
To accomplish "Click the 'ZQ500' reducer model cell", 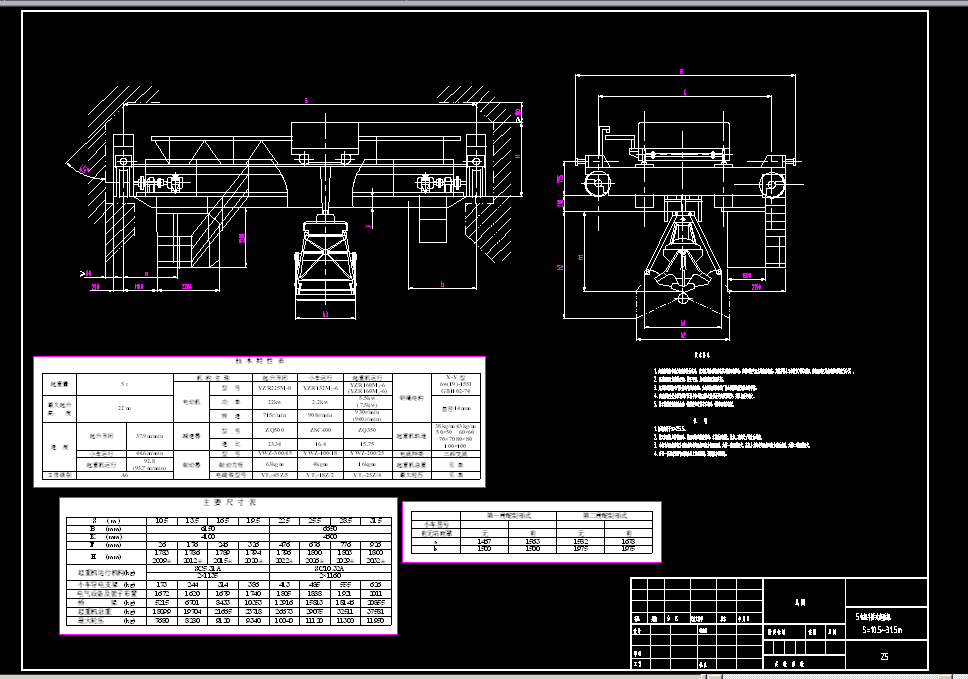I will point(274,430).
